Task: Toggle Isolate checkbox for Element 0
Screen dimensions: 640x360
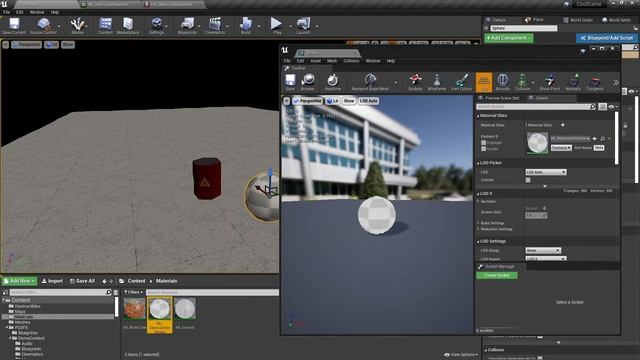Action: pyautogui.click(x=484, y=149)
